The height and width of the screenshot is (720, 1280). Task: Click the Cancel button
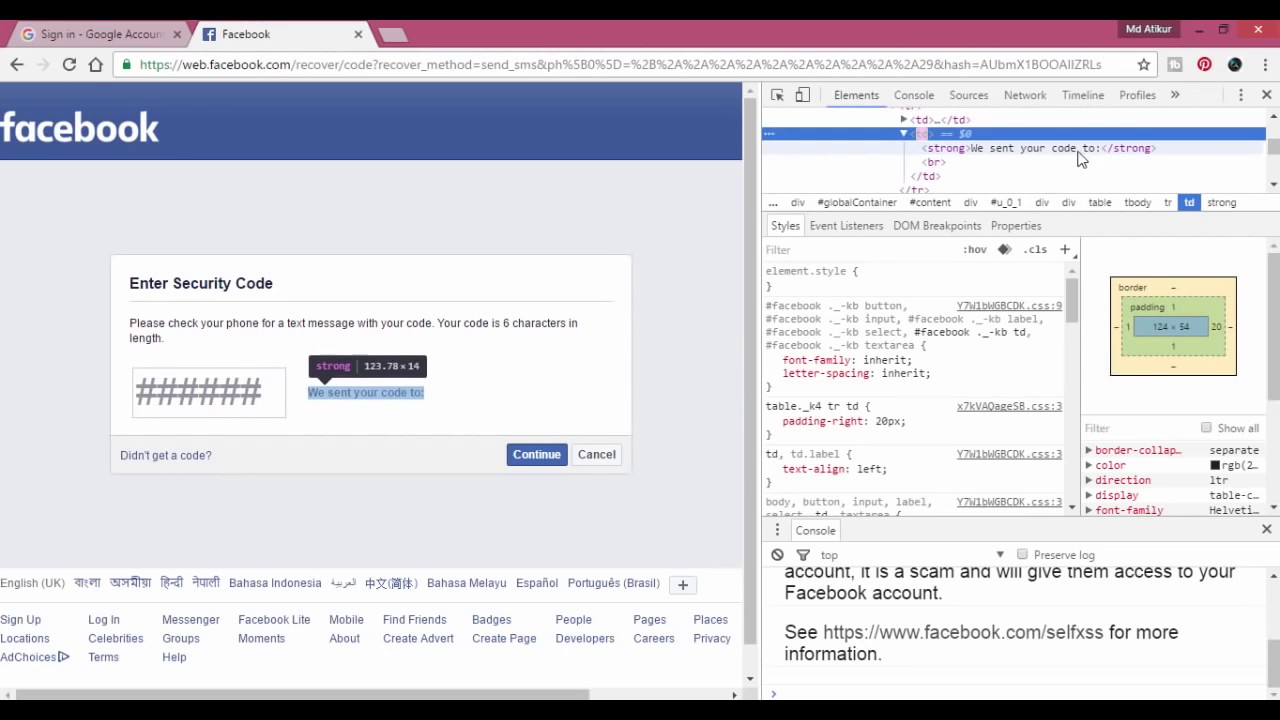(597, 454)
